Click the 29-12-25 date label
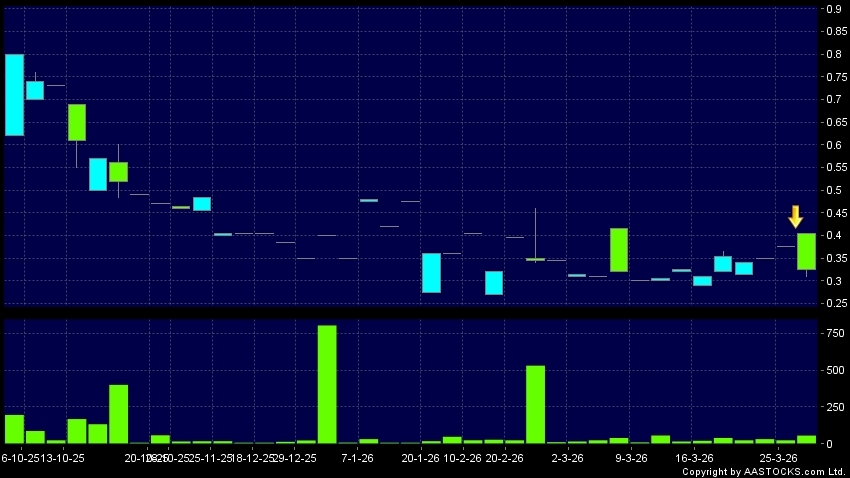850x478 pixels. pos(295,457)
